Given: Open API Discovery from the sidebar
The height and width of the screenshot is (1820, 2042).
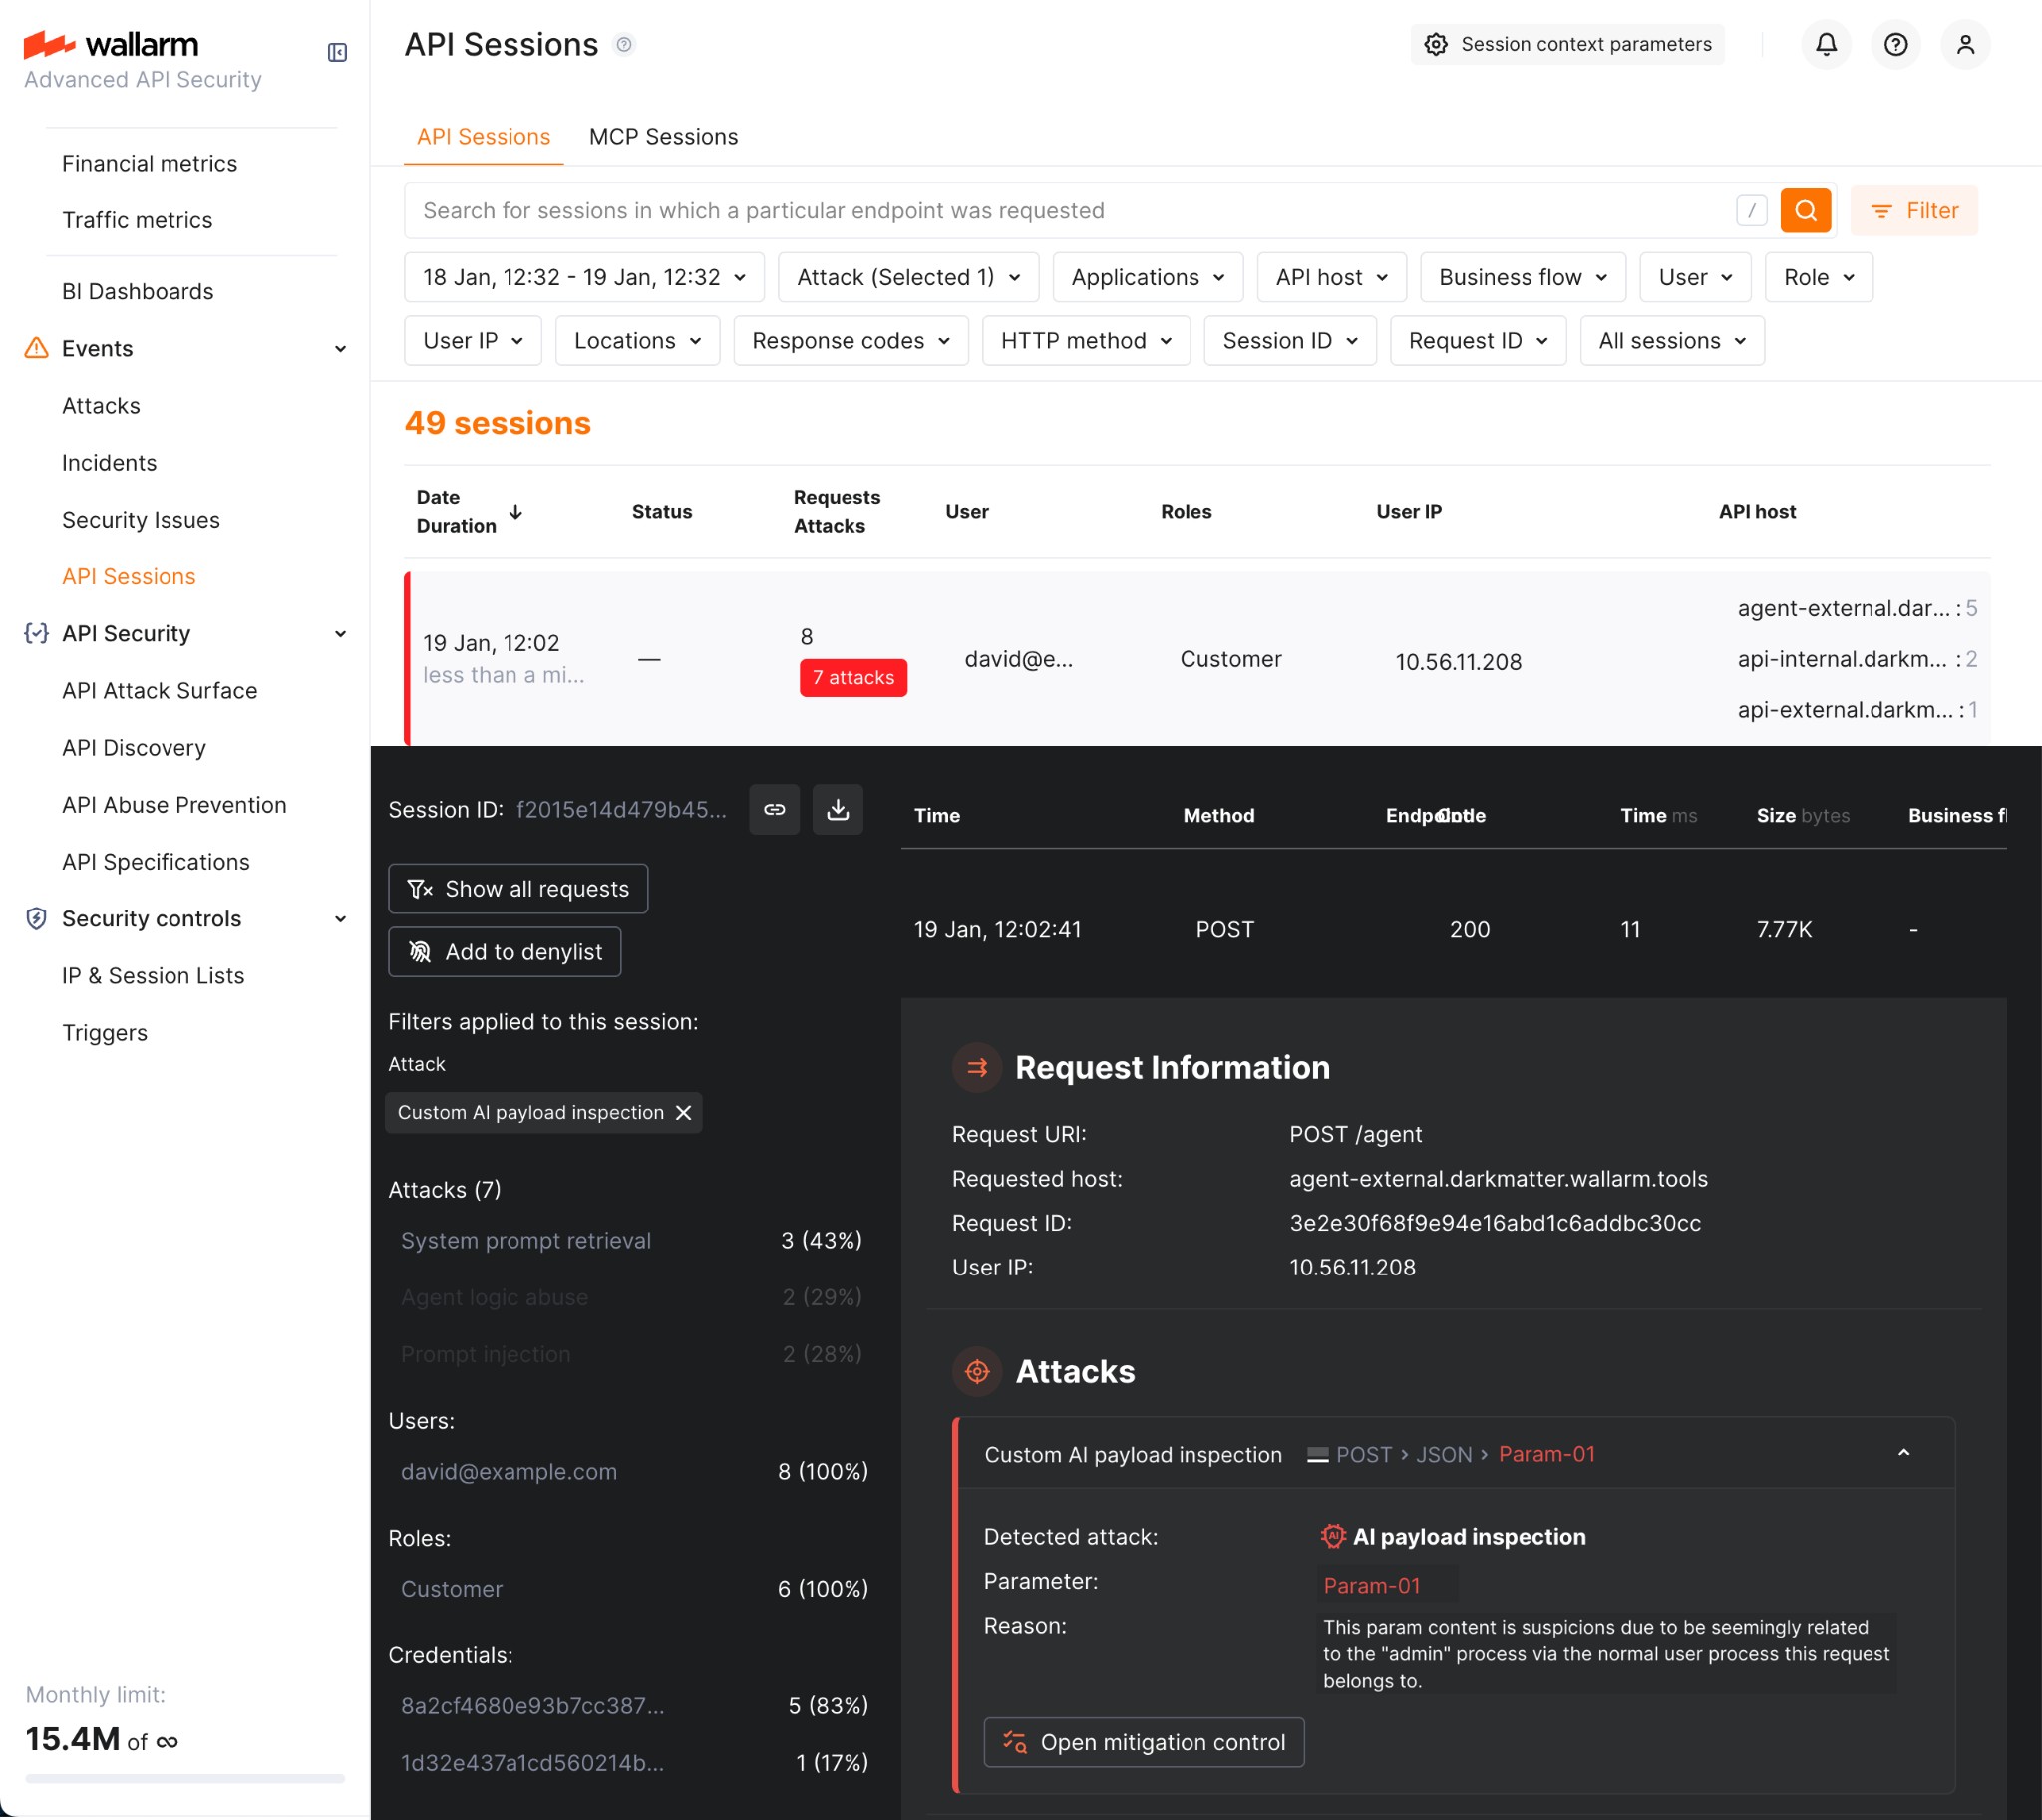Looking at the screenshot, I should pos(134,747).
